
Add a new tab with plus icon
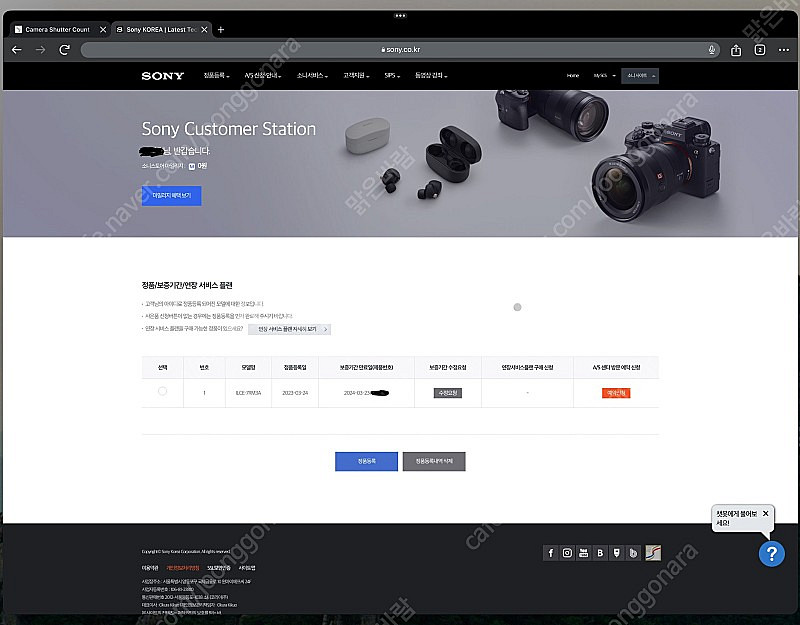(x=221, y=30)
